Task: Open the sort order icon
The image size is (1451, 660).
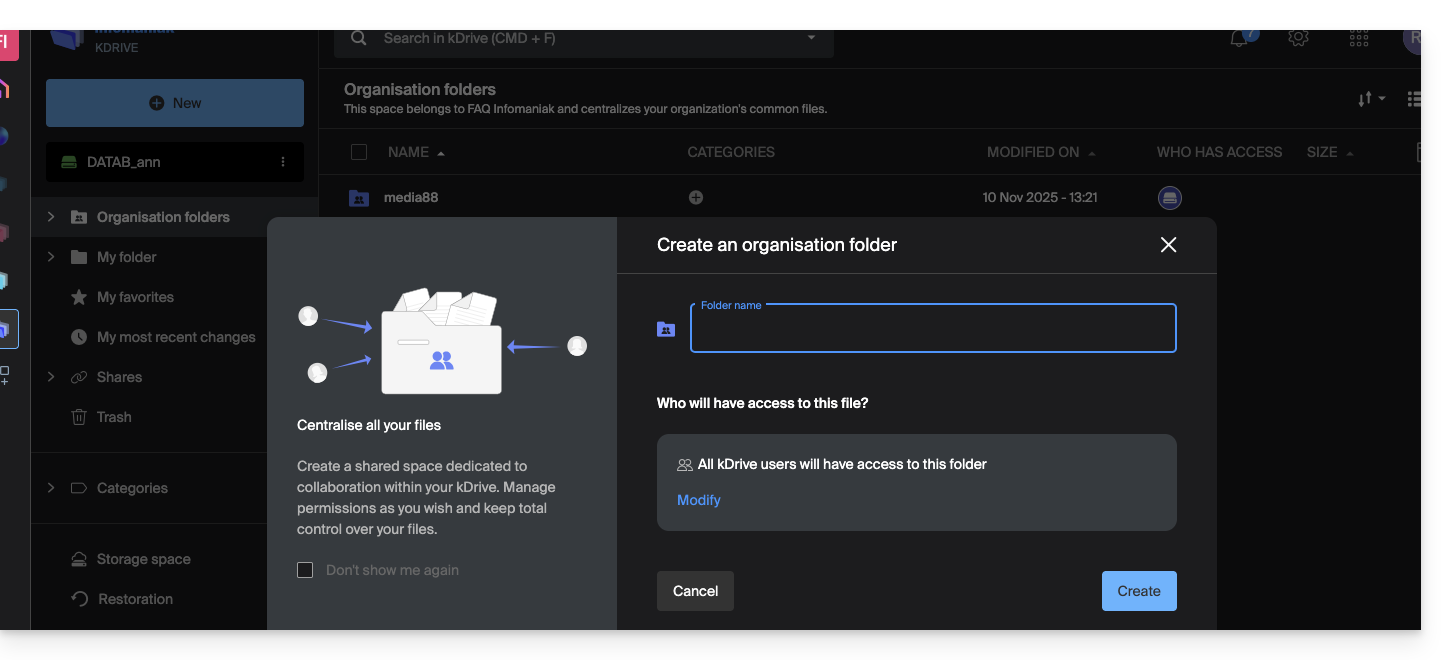Action: 1370,99
